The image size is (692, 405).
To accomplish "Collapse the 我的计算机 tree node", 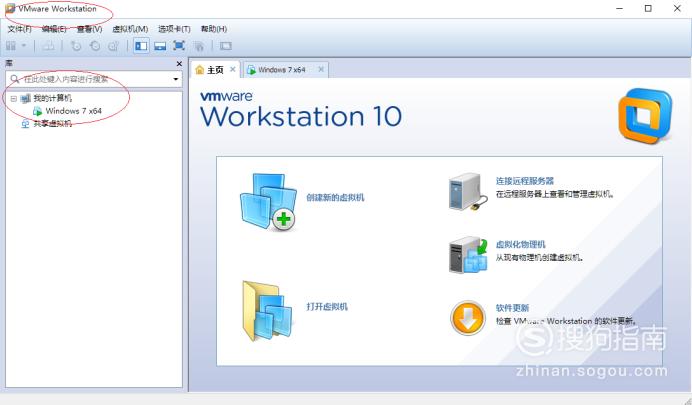I will click(x=13, y=98).
